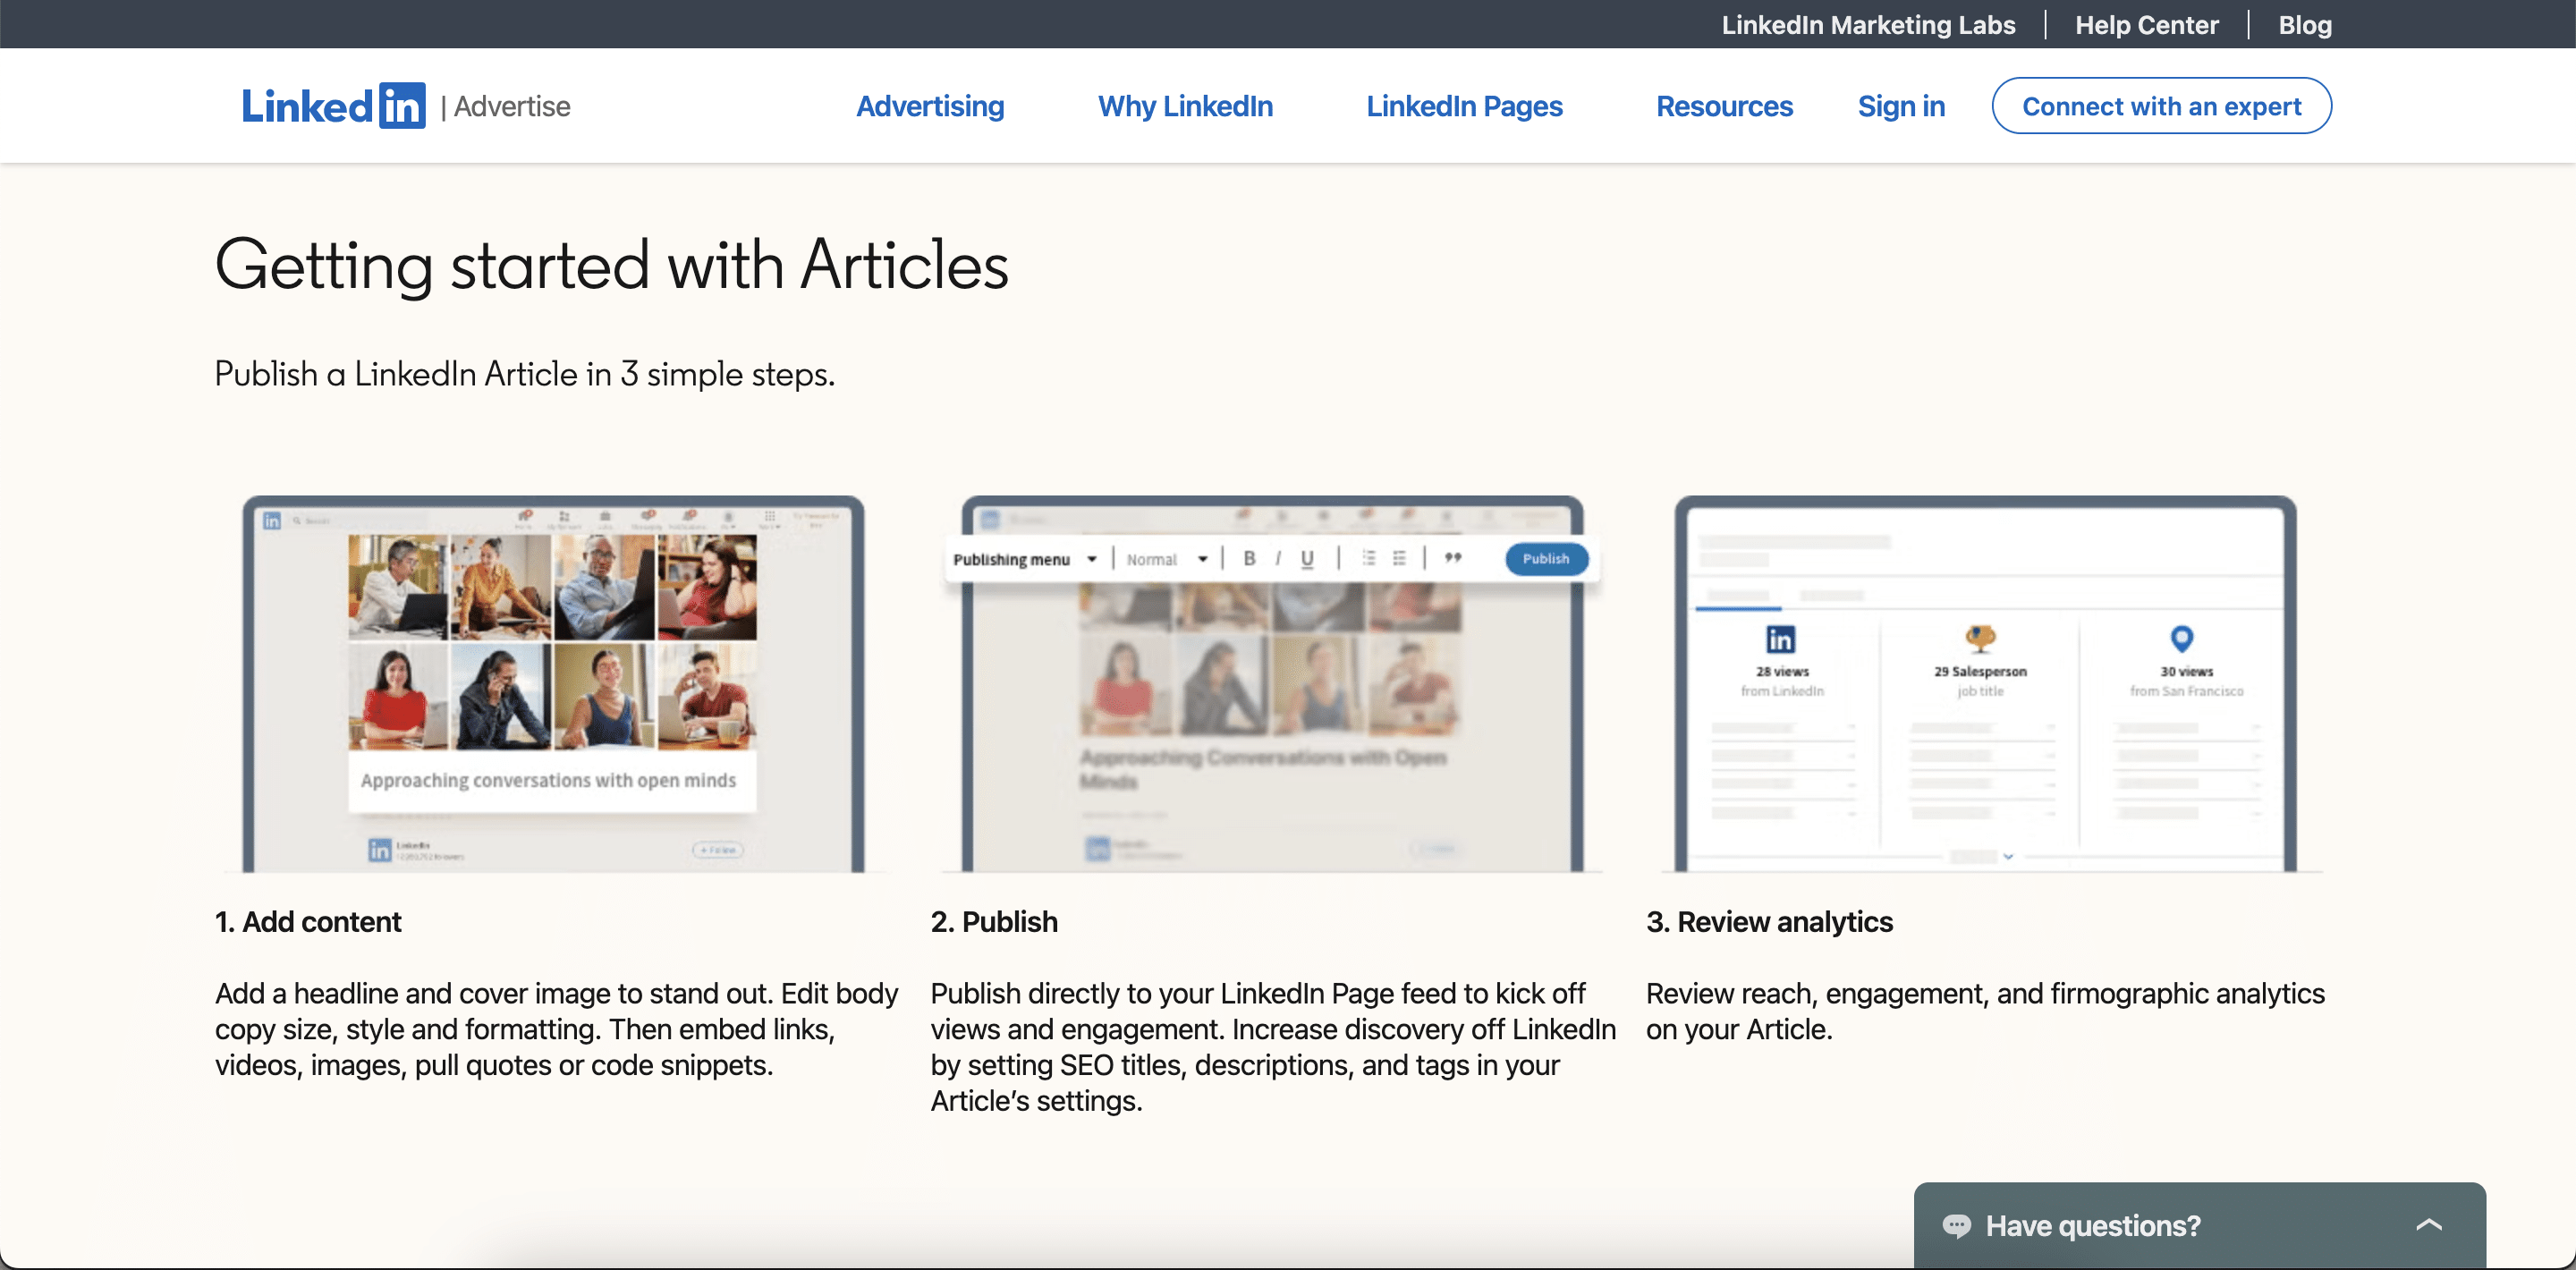Click the LinkedIn logo in header
The width and height of the screenshot is (2576, 1270).
click(333, 106)
